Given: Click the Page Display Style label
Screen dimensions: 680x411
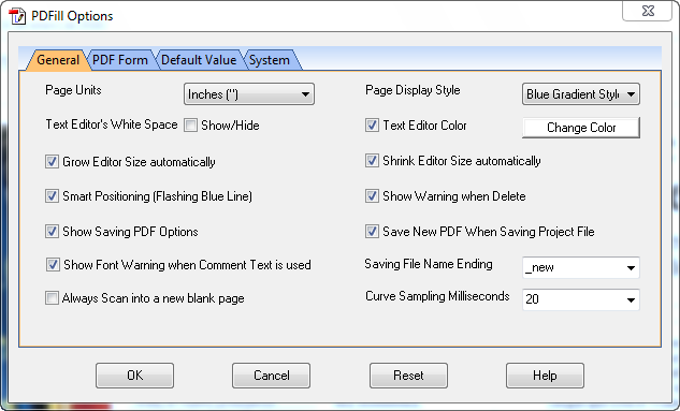Looking at the screenshot, I should tap(413, 90).
